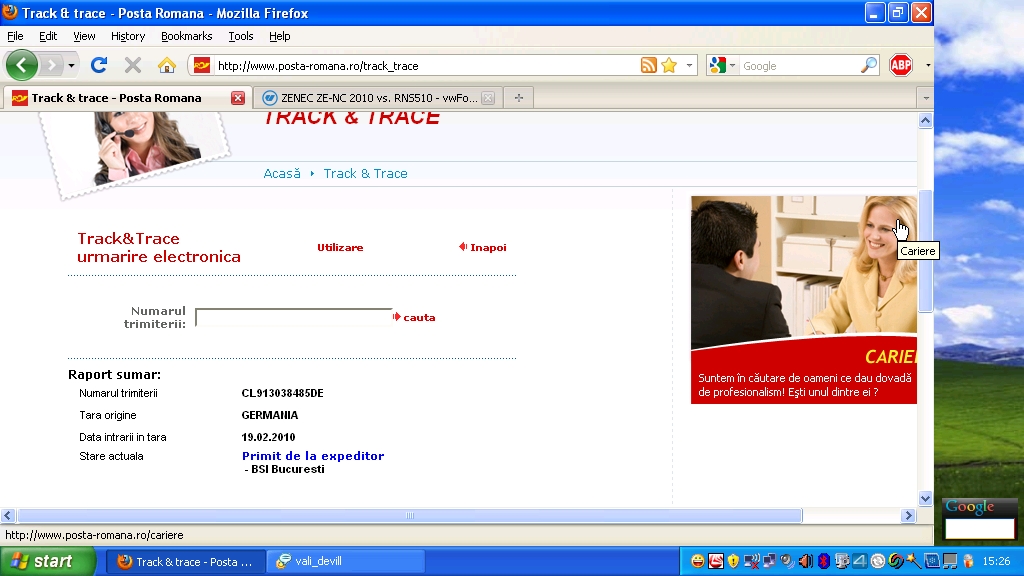Click the cauta search button
Screen dimensions: 1024x576
coord(414,317)
